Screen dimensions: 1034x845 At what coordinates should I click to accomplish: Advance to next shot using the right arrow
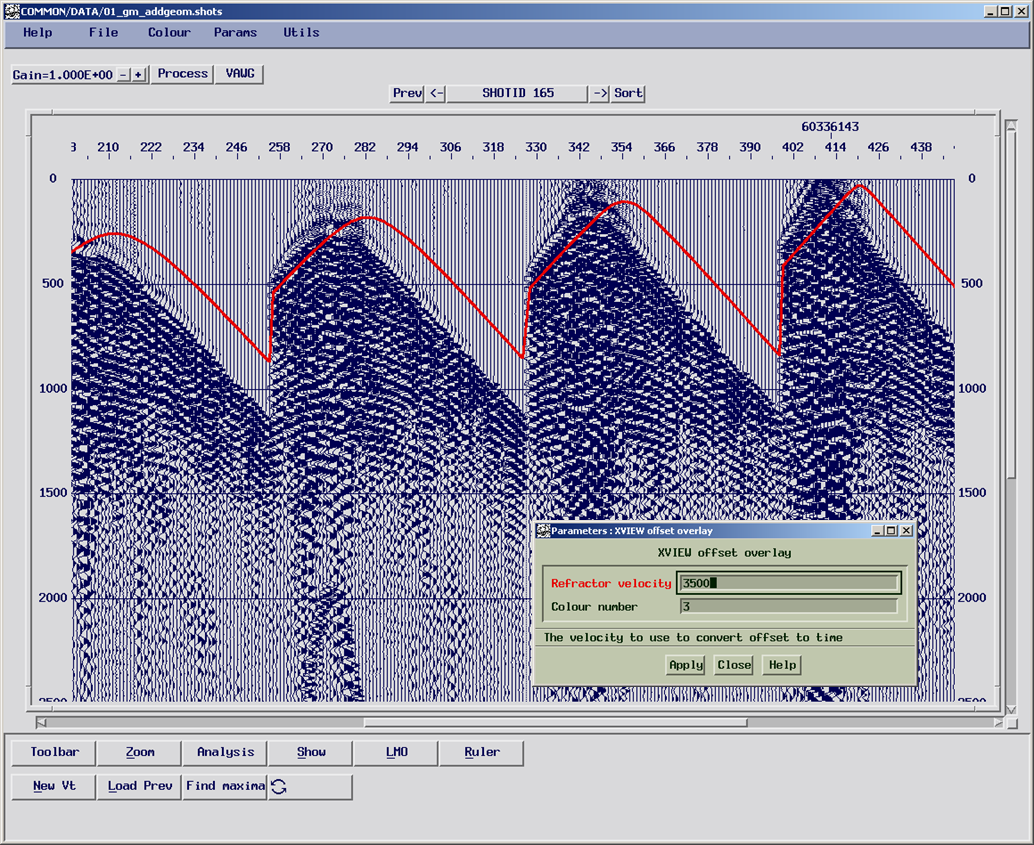click(x=601, y=93)
